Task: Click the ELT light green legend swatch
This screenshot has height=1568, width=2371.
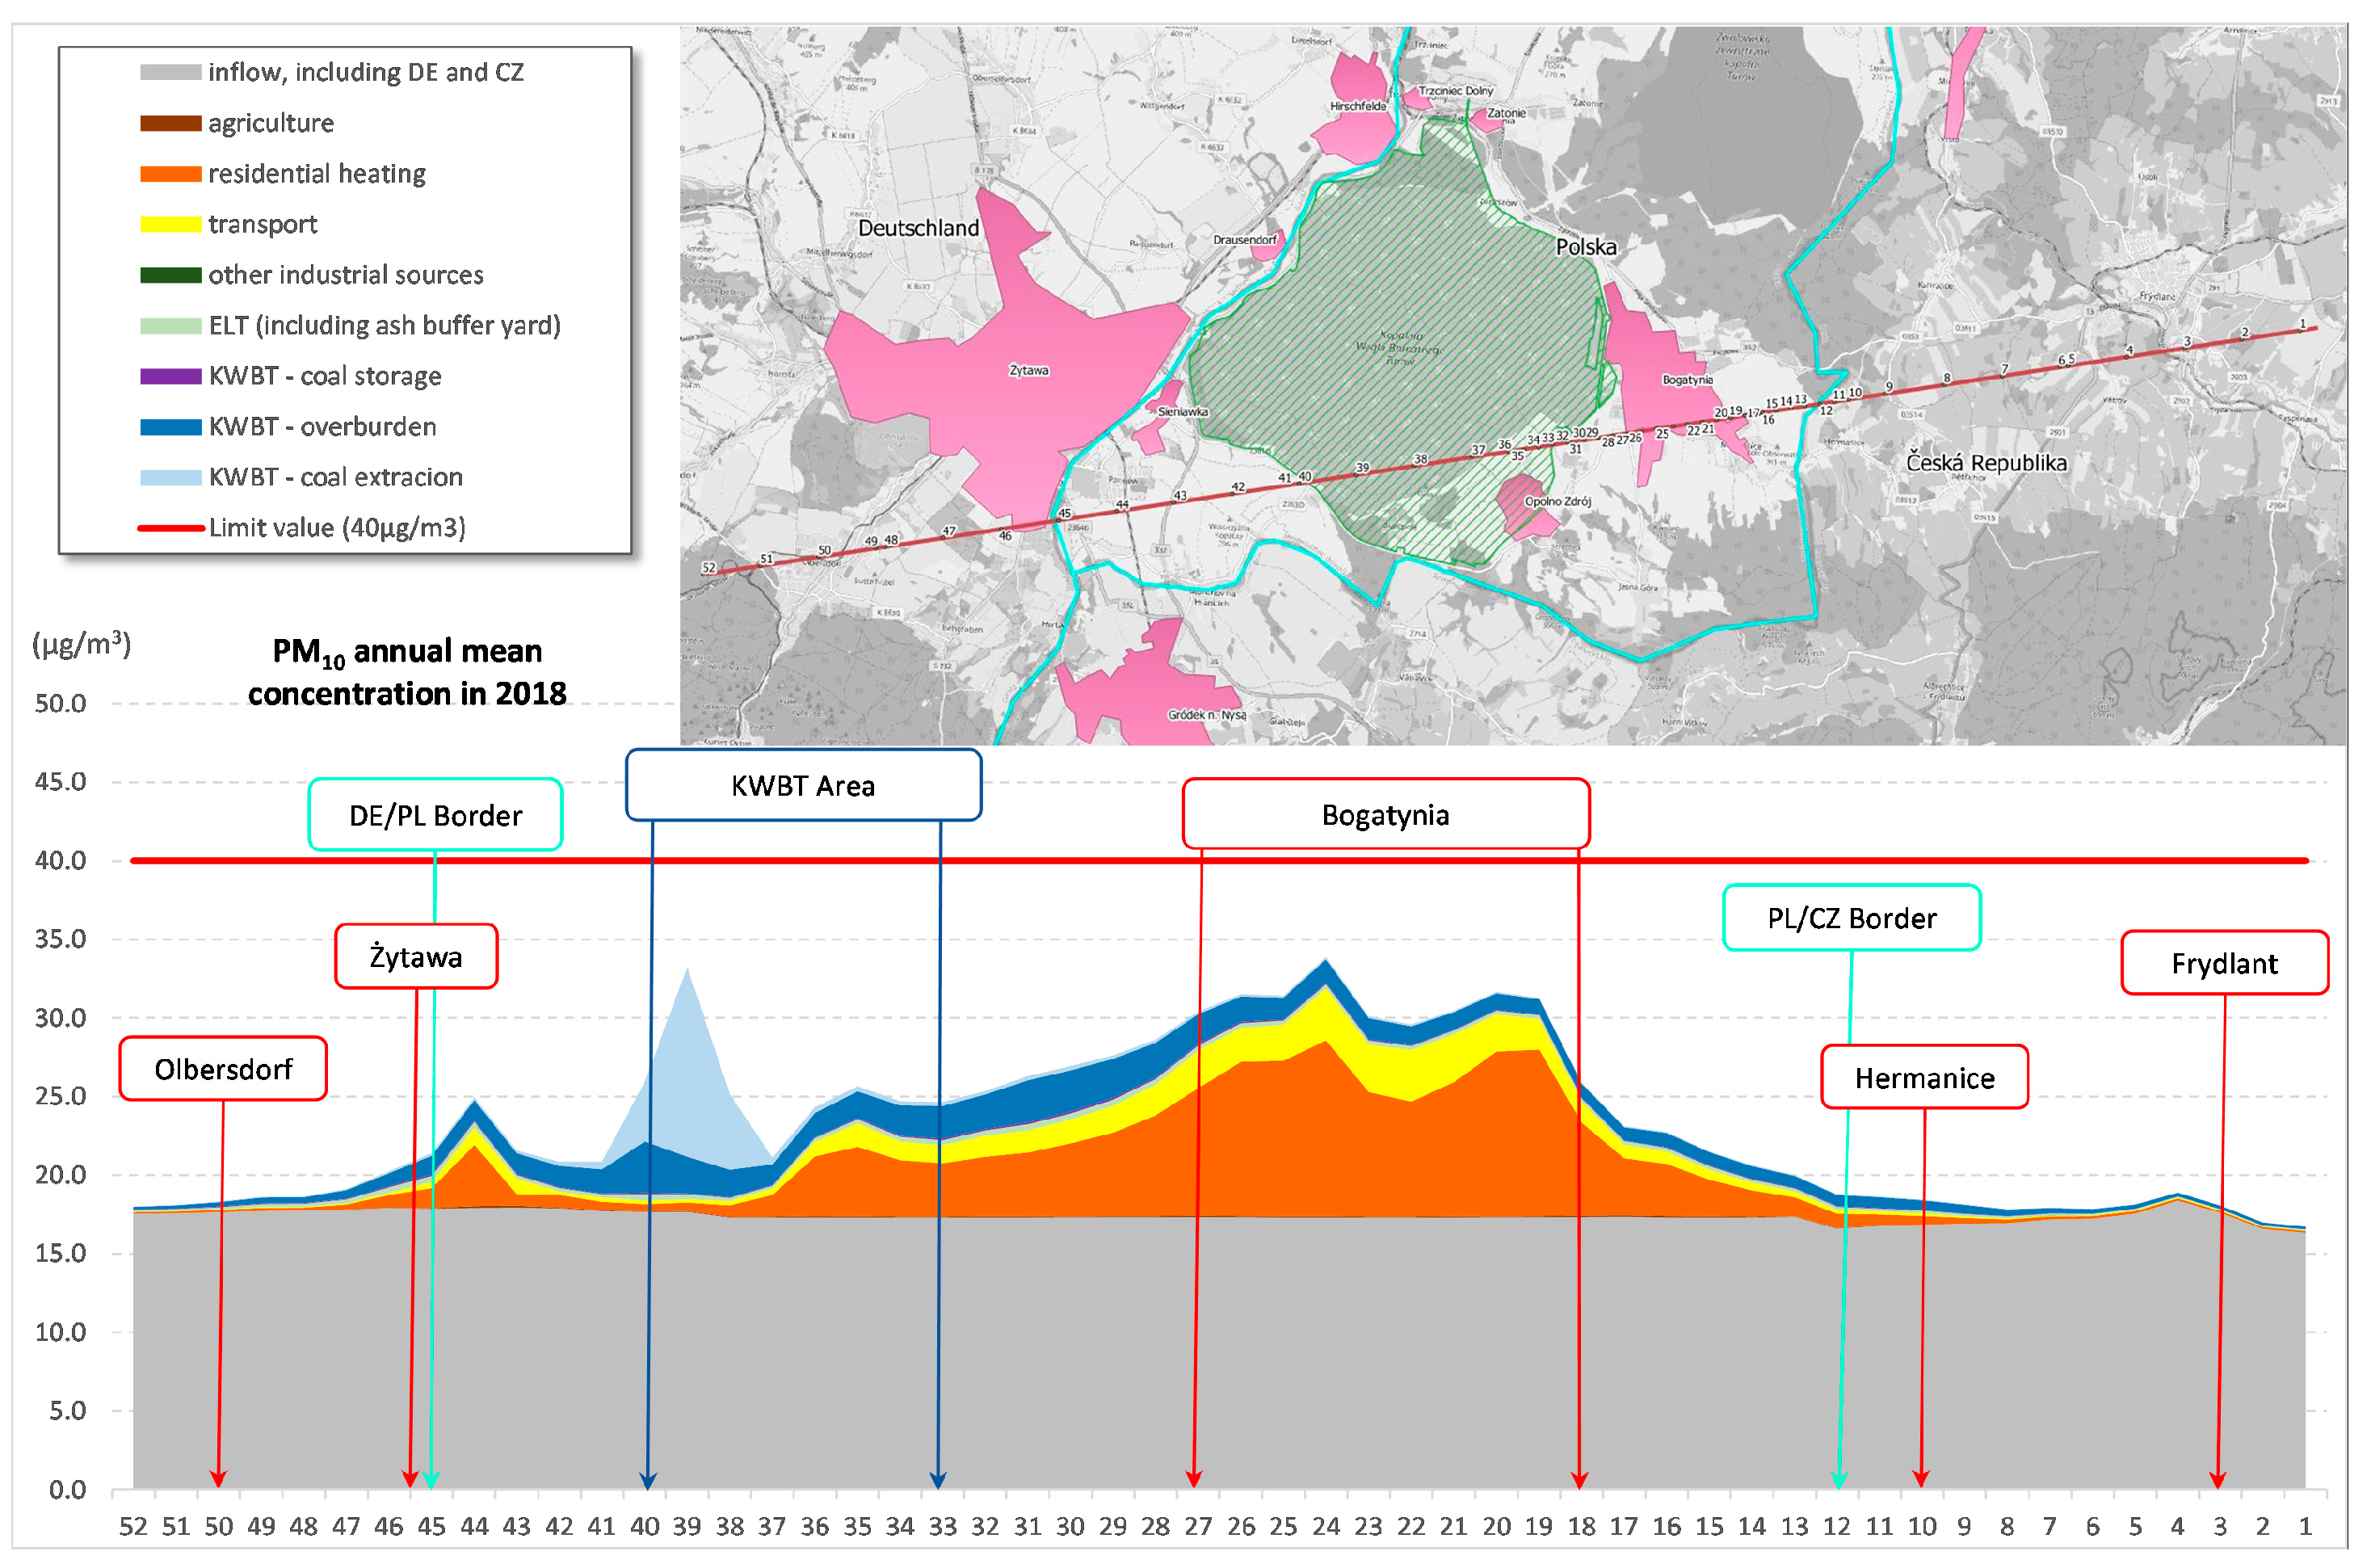Action: pyautogui.click(x=170, y=326)
